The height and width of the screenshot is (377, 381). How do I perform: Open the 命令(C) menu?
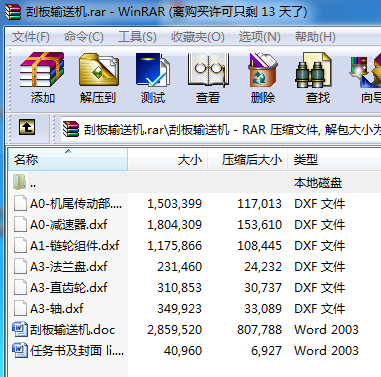coord(84,37)
